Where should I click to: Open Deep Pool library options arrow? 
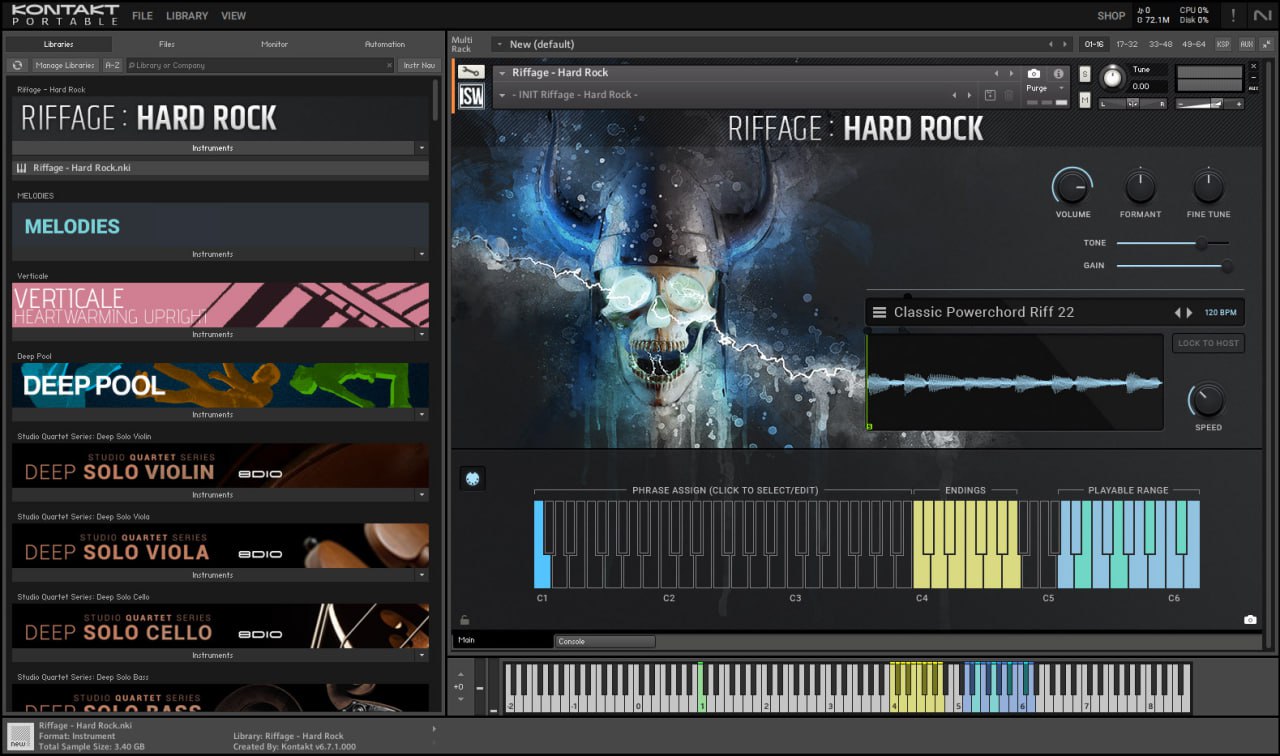coord(422,415)
